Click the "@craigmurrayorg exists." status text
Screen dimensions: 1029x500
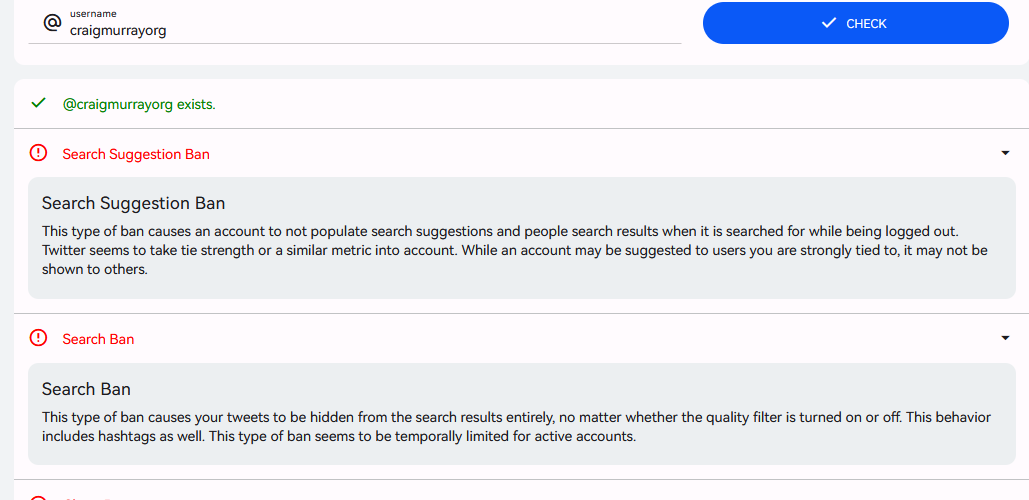coord(139,104)
